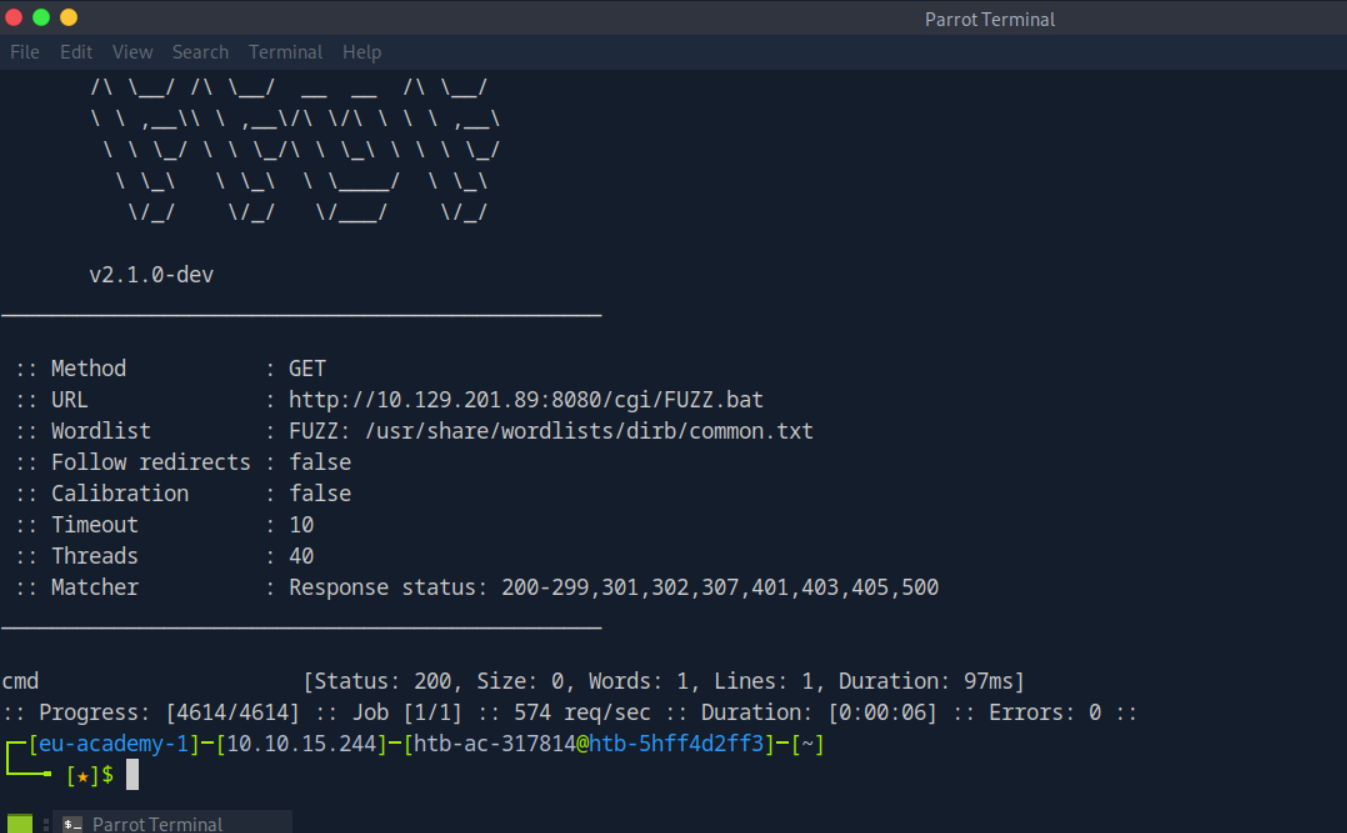Click the star symbol in the shell prompt
Screen dimensions: 1347x833
click(83, 775)
